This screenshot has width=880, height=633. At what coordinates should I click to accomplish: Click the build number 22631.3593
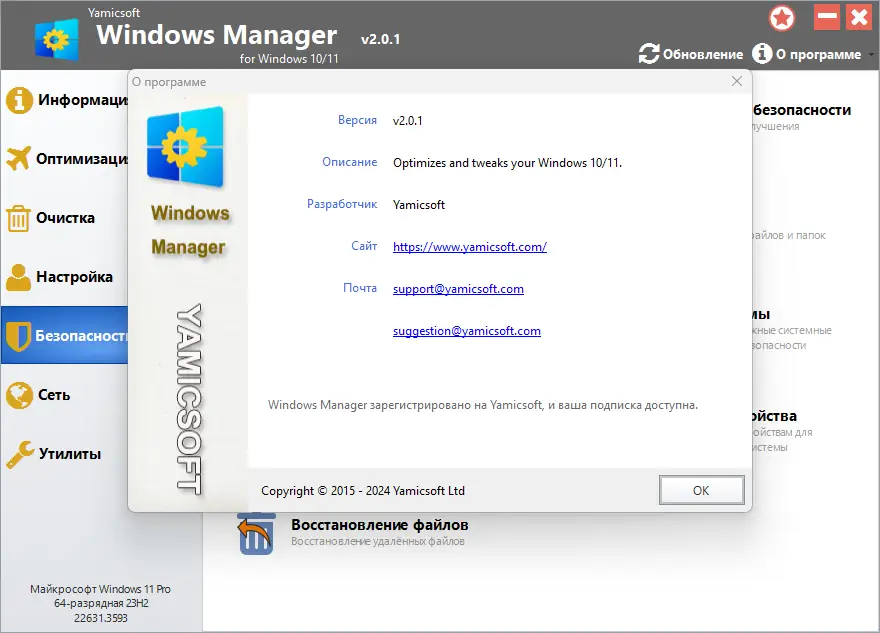point(100,618)
